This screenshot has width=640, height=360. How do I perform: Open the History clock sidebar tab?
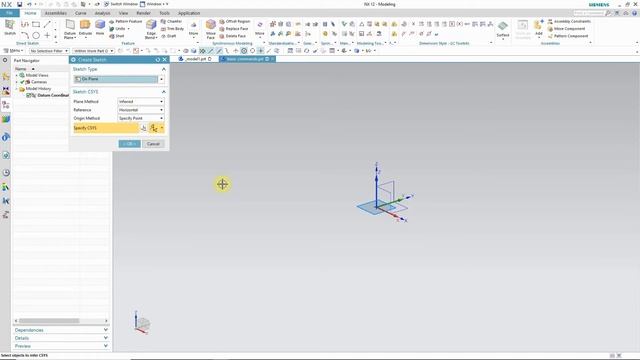click(x=6, y=173)
